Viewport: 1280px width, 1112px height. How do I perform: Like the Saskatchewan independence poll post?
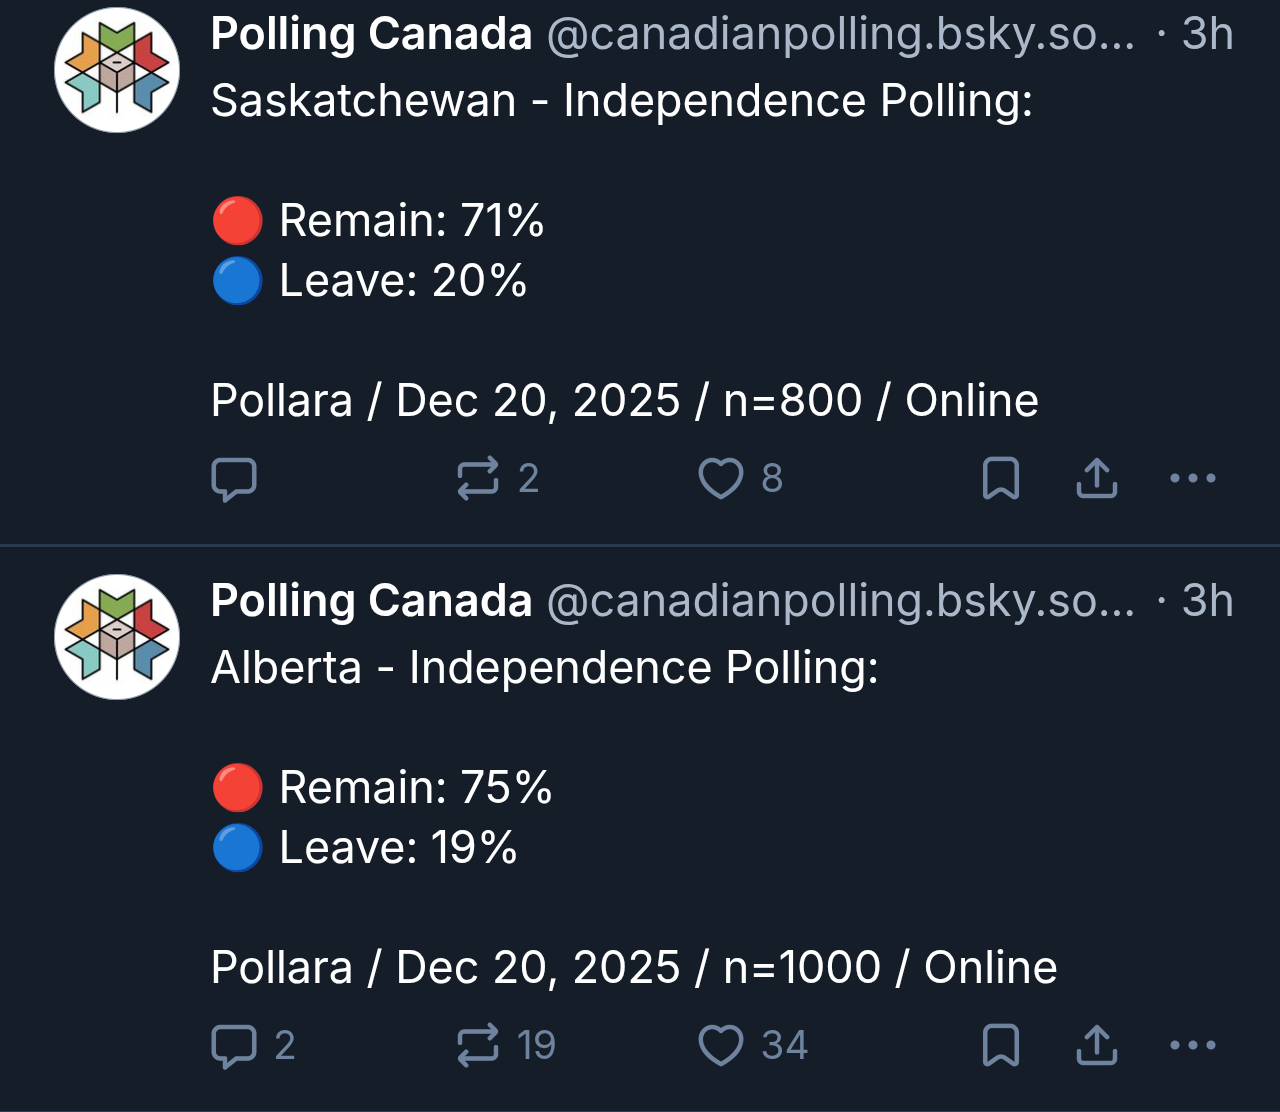(720, 479)
